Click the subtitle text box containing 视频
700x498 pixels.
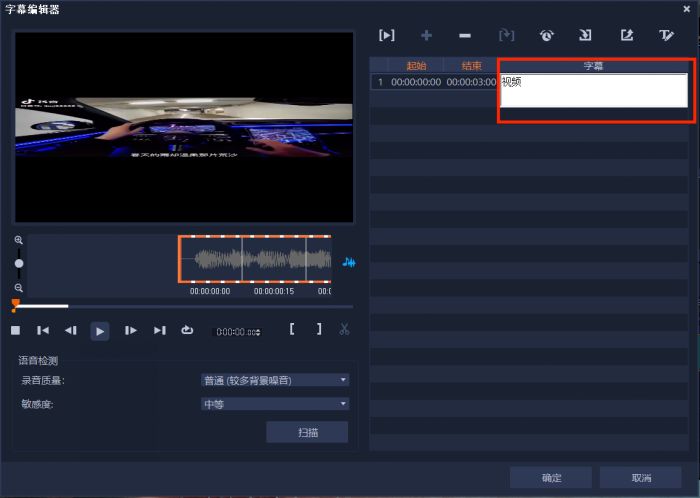594,91
